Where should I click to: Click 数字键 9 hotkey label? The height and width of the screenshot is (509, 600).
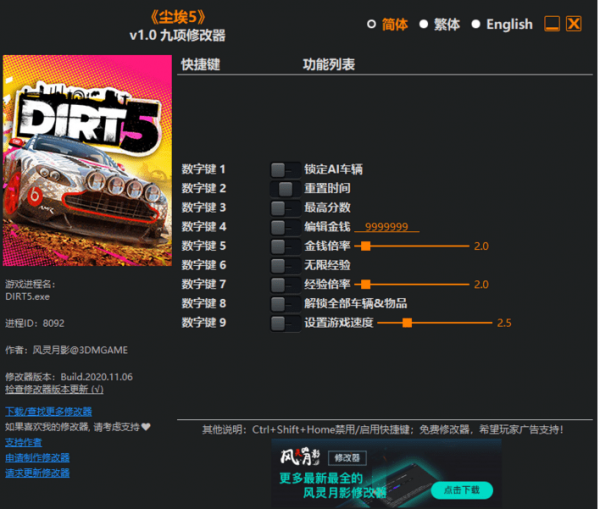click(x=204, y=323)
